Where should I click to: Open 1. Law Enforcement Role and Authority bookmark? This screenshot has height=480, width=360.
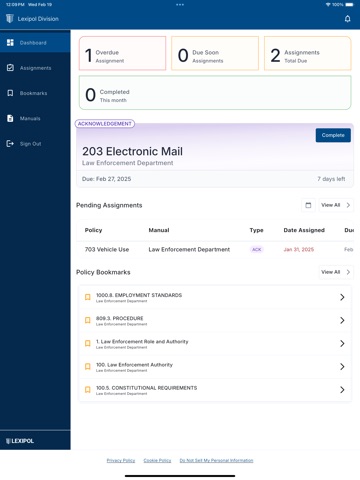215,343
